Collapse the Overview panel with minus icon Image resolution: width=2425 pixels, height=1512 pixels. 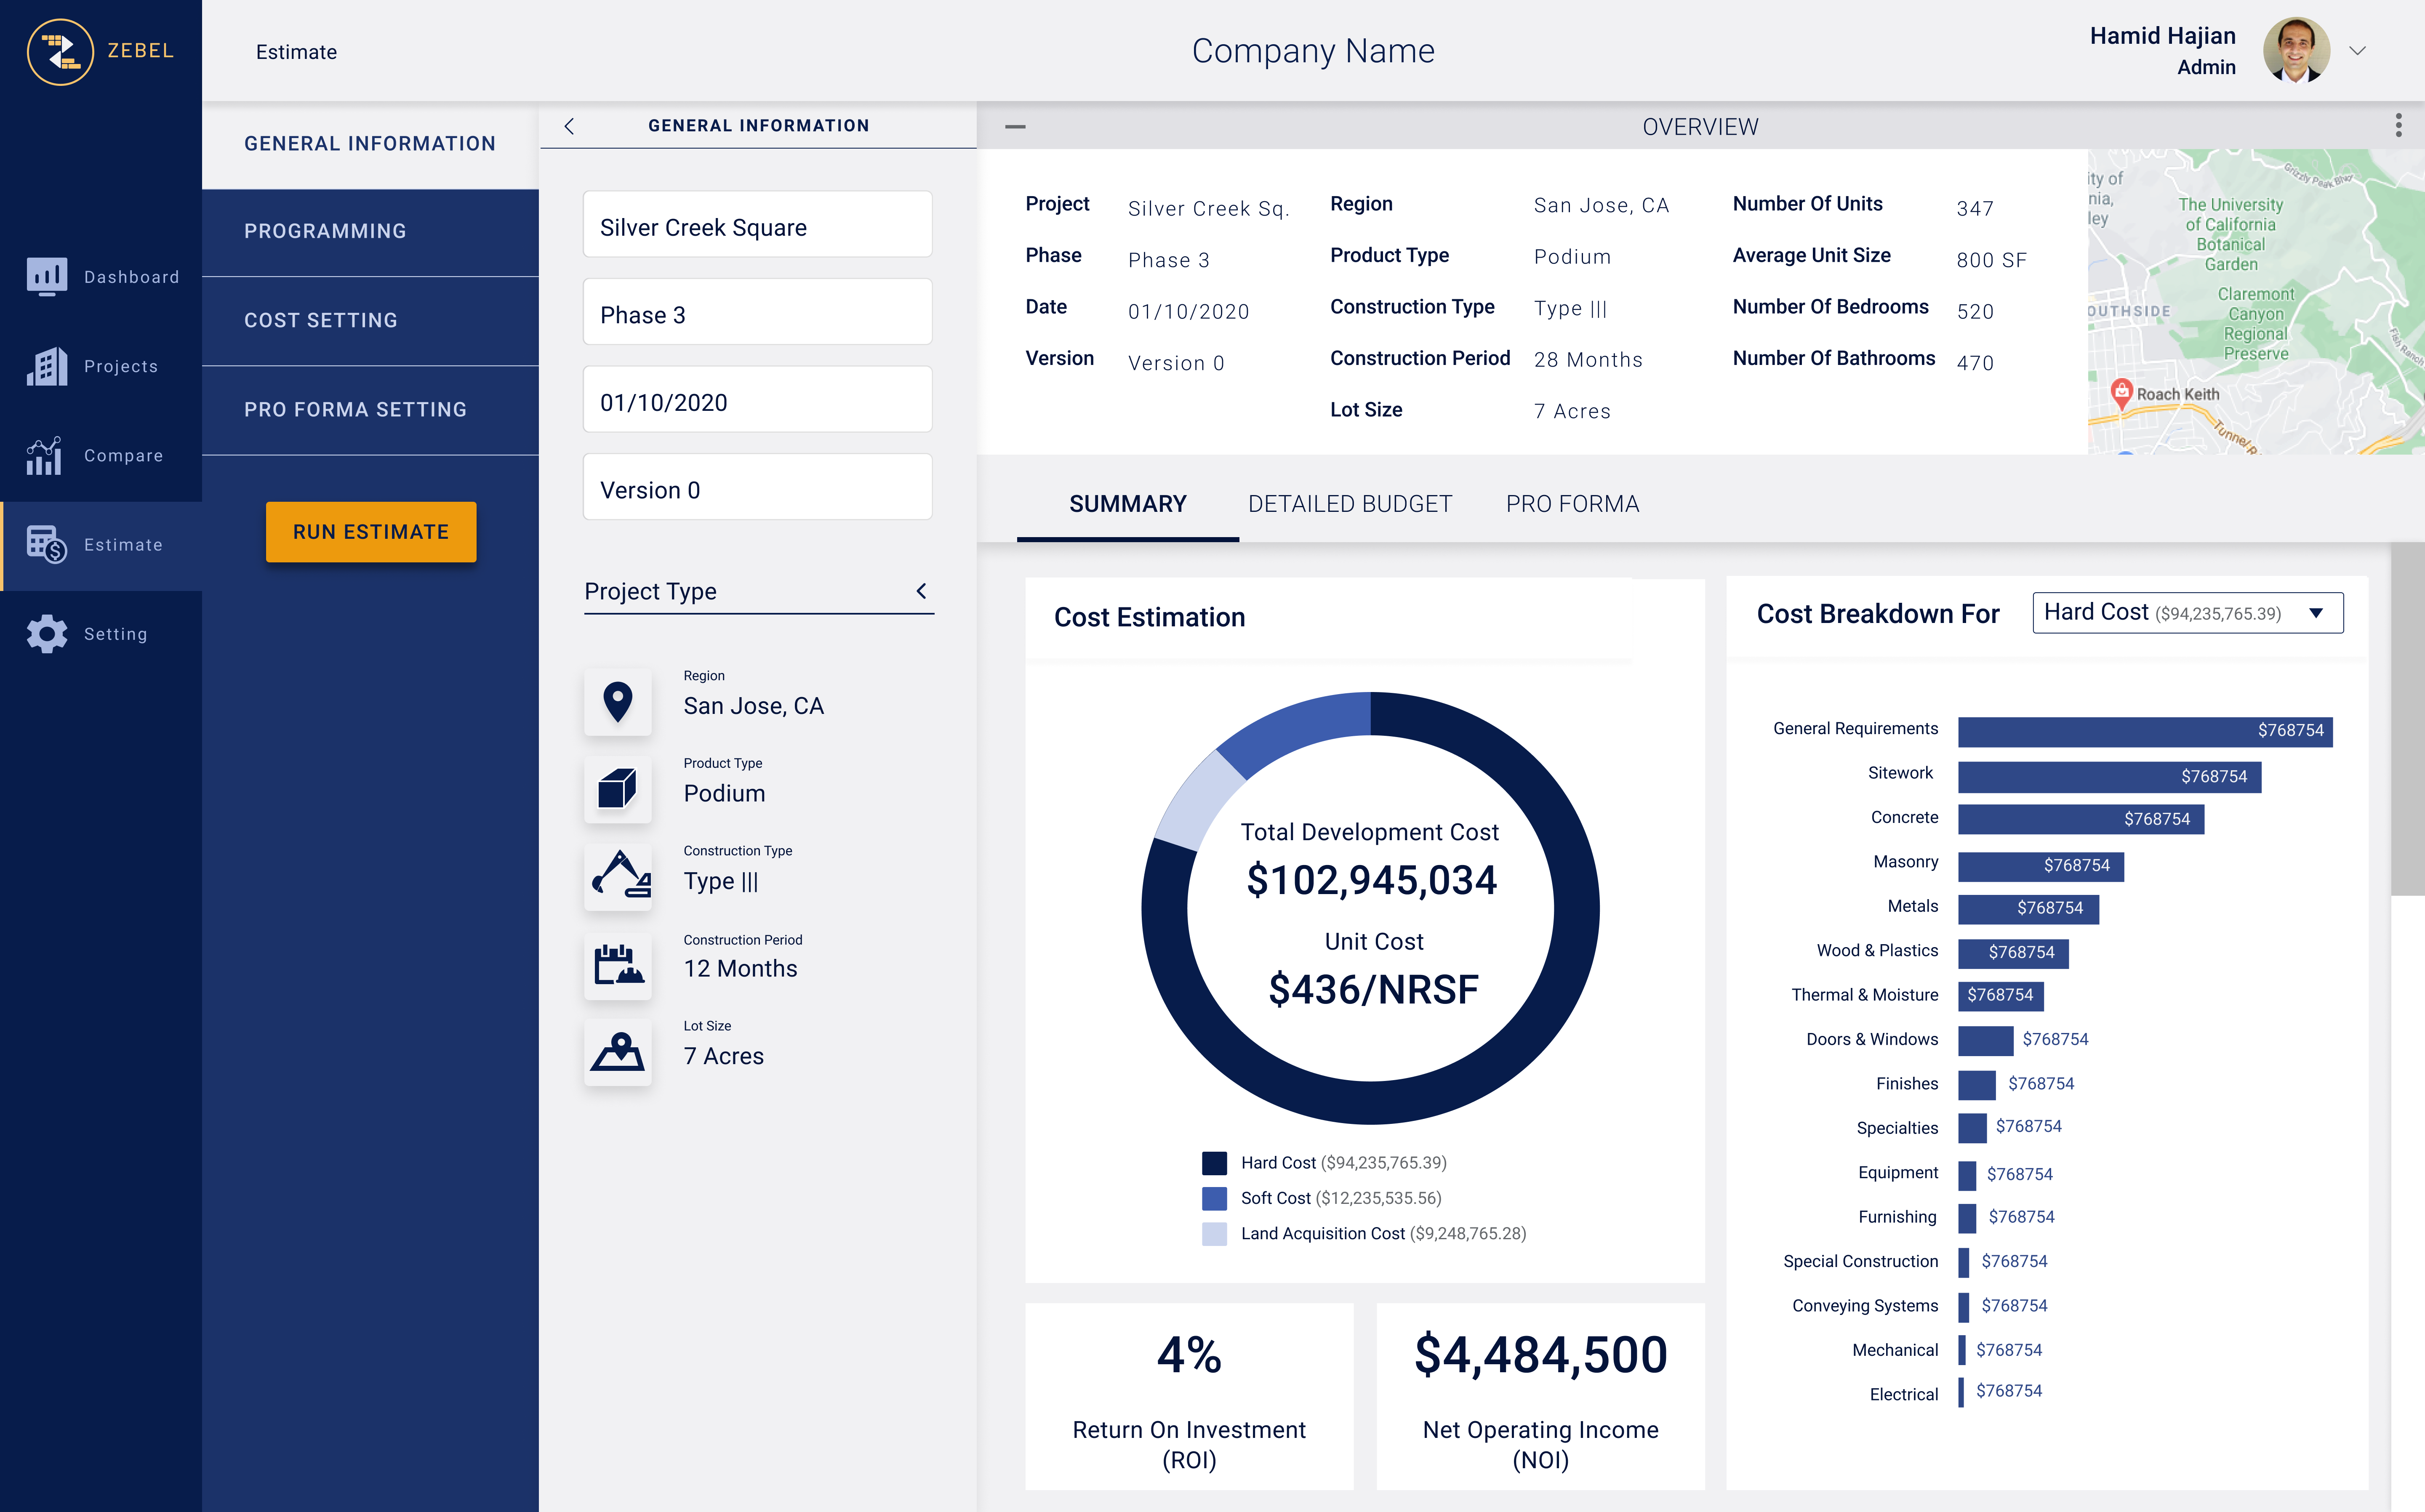pos(1015,127)
